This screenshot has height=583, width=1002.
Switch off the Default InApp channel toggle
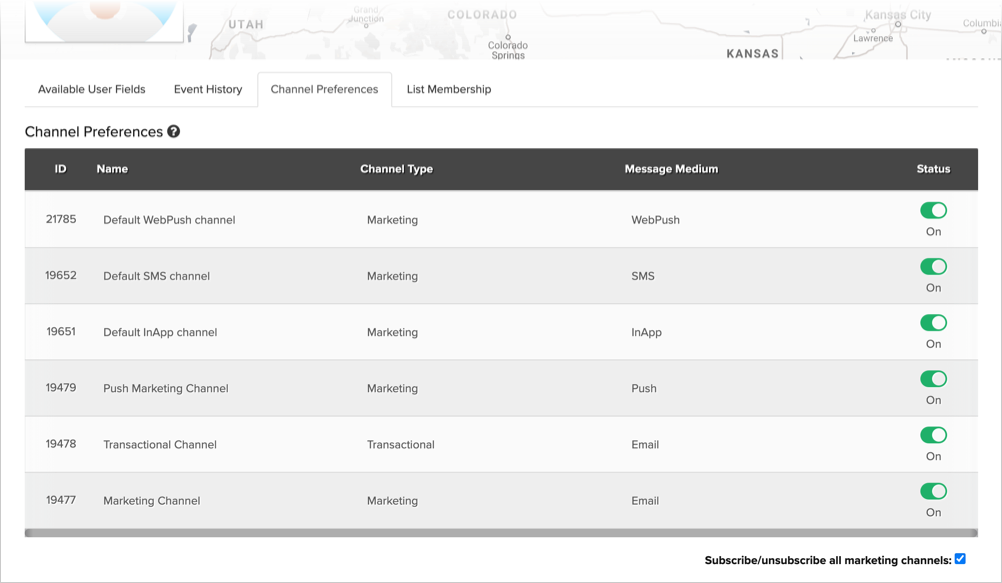click(x=933, y=323)
